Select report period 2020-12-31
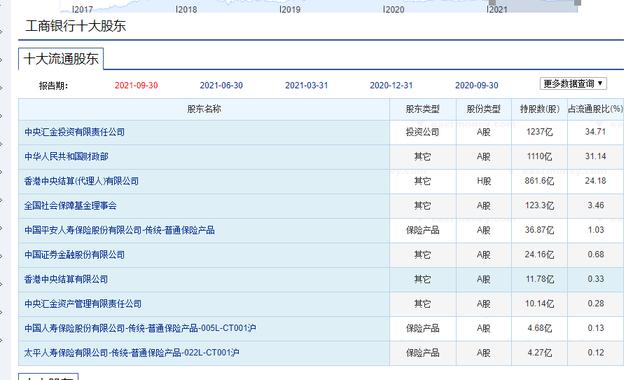Viewport: 640px width, 380px height. coord(391,85)
